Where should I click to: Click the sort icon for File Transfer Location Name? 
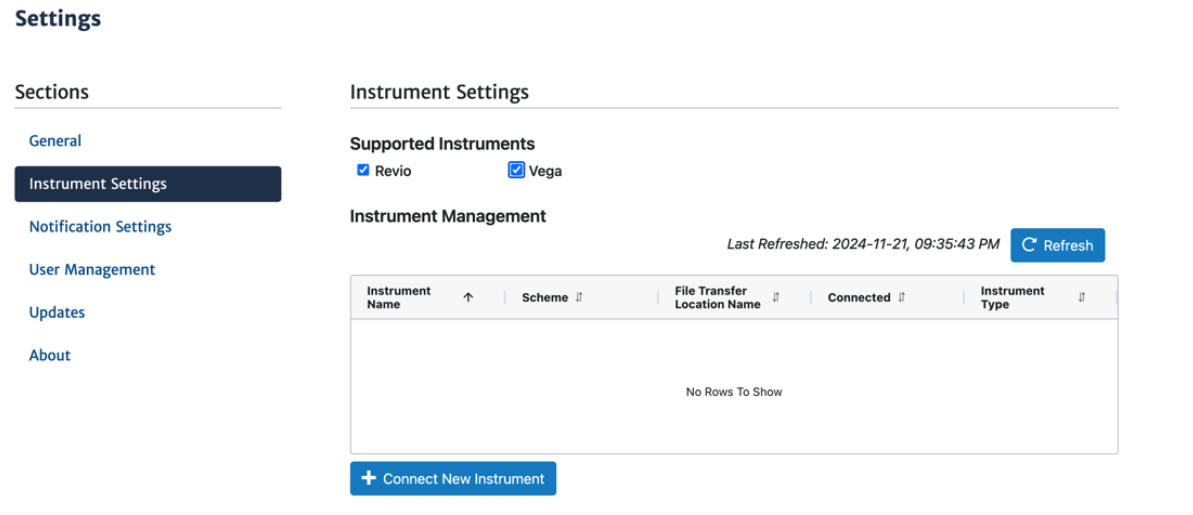tap(776, 298)
